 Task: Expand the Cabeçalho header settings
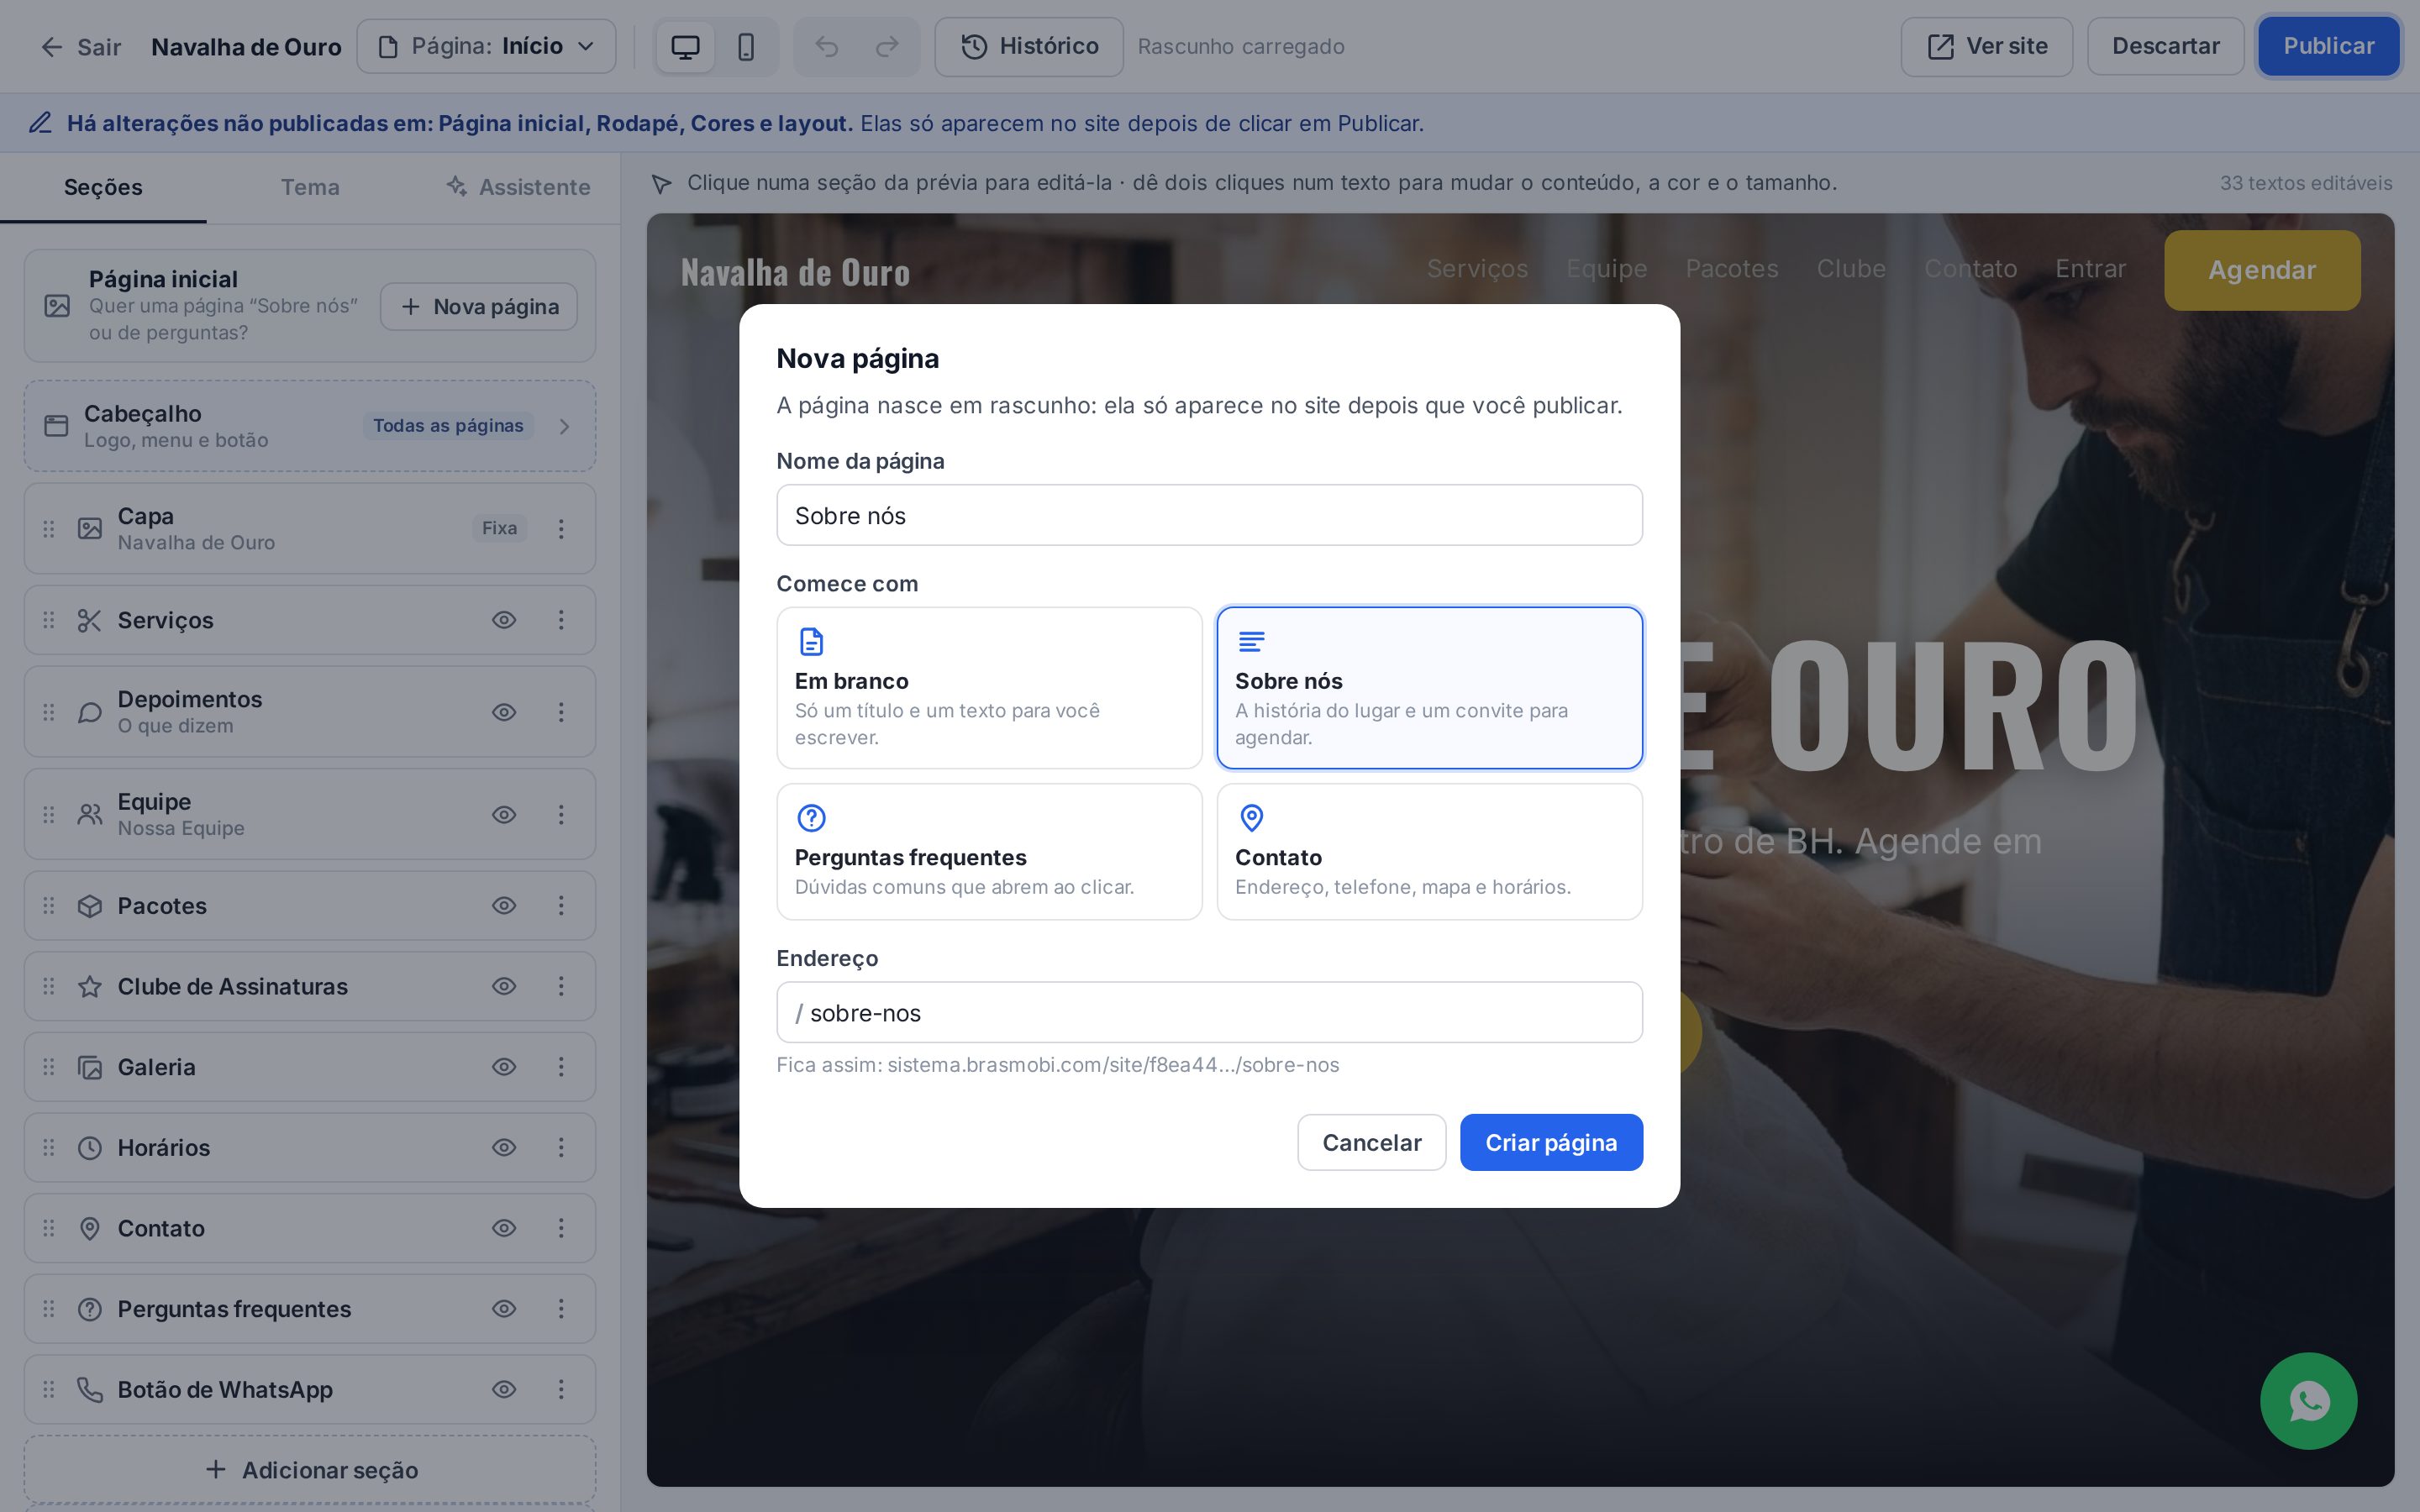click(x=310, y=426)
